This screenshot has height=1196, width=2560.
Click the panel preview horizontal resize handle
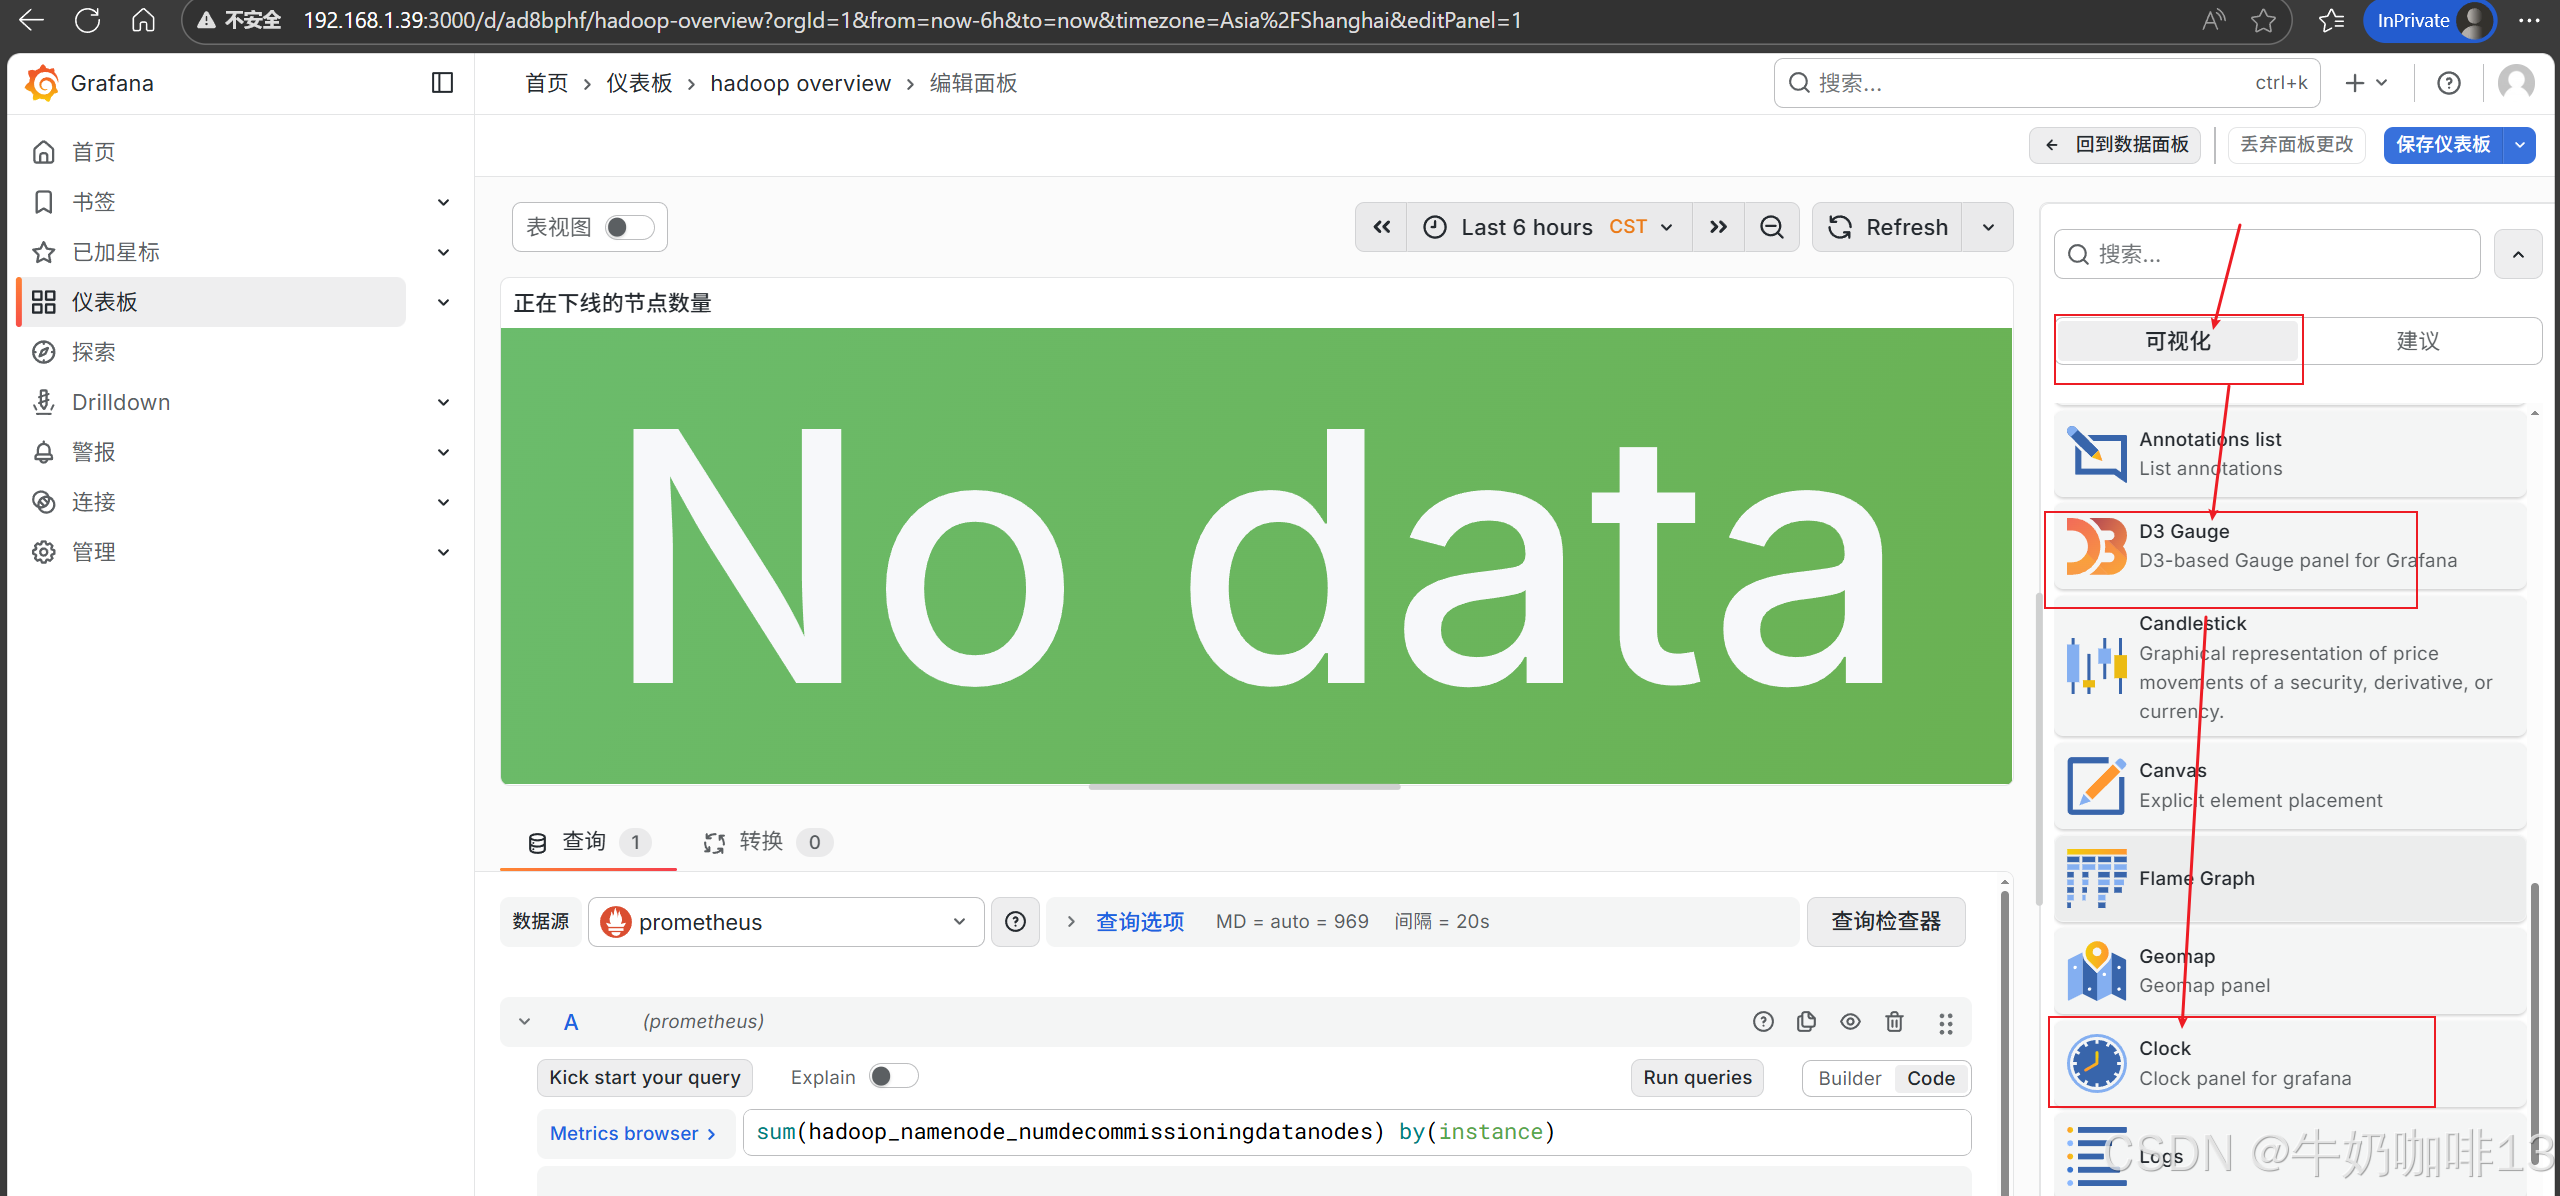click(x=1244, y=788)
